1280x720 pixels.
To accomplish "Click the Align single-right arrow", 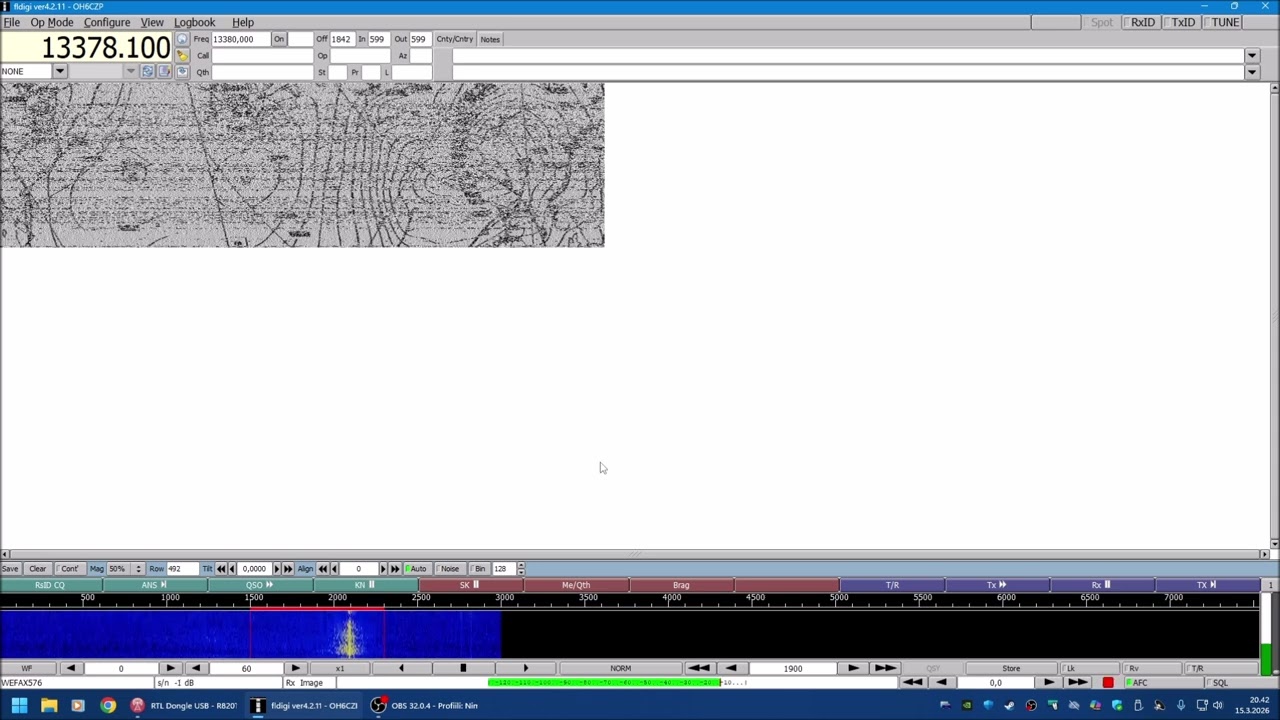I will tap(383, 569).
